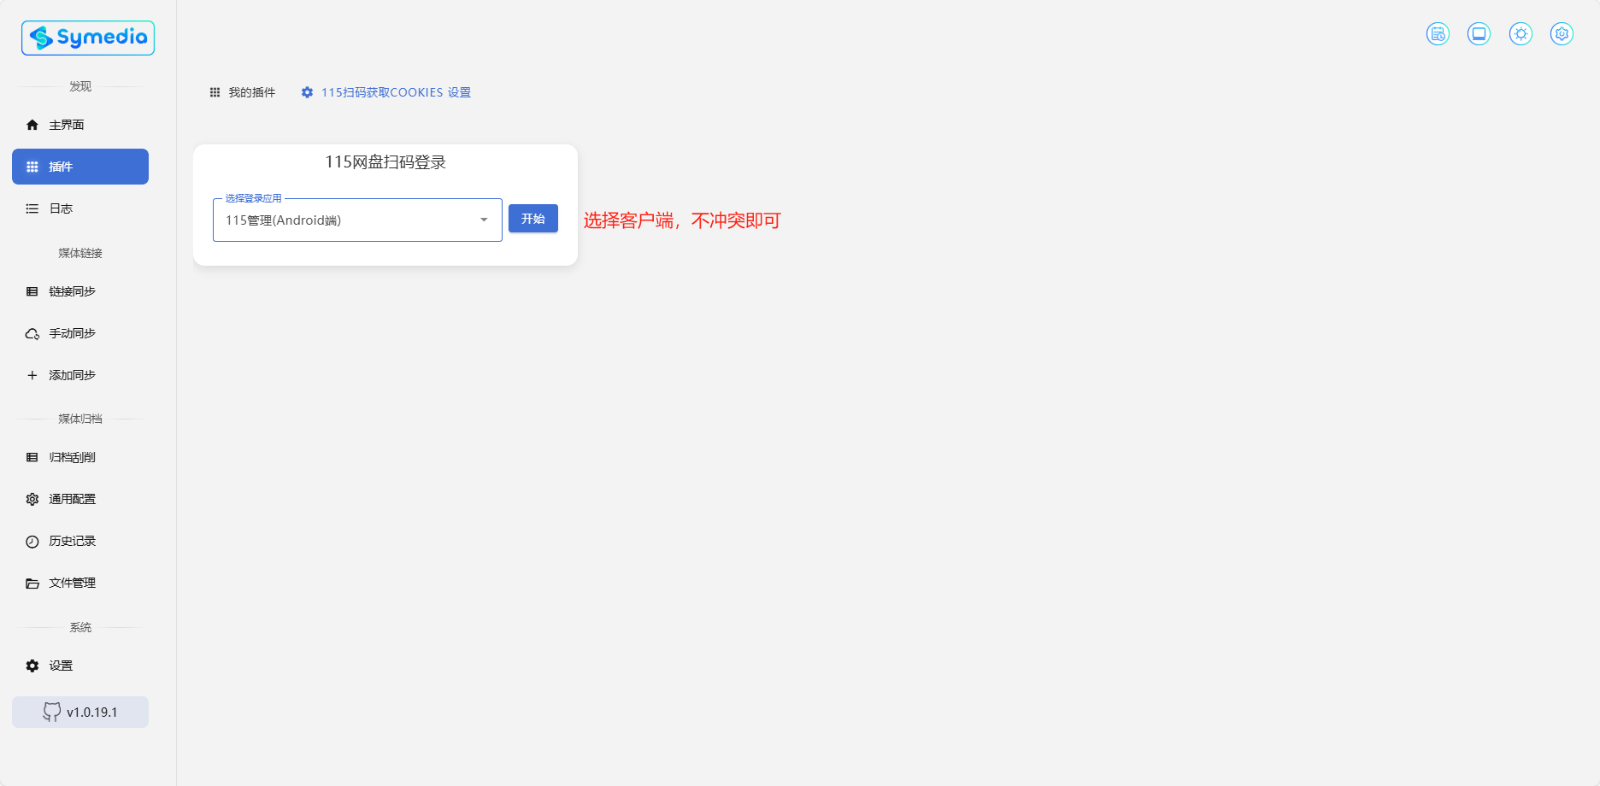Open the power gear icon in the header
Viewport: 1600px width, 786px height.
pos(1562,34)
